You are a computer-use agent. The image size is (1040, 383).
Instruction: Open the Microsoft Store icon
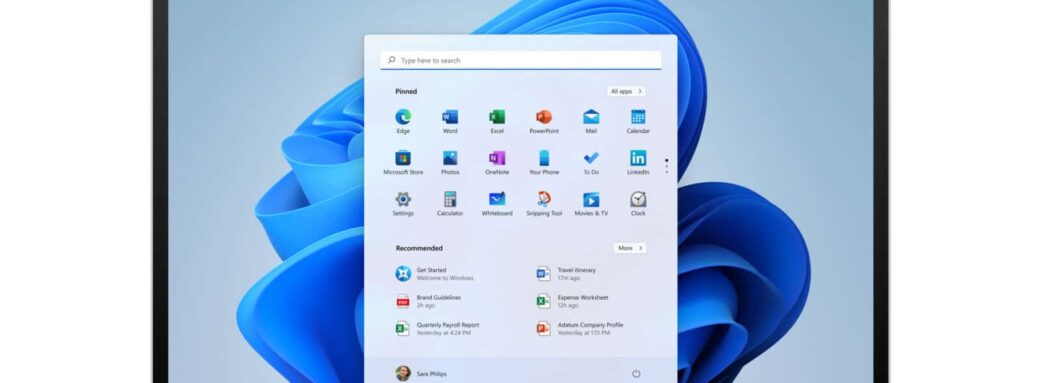(x=403, y=158)
